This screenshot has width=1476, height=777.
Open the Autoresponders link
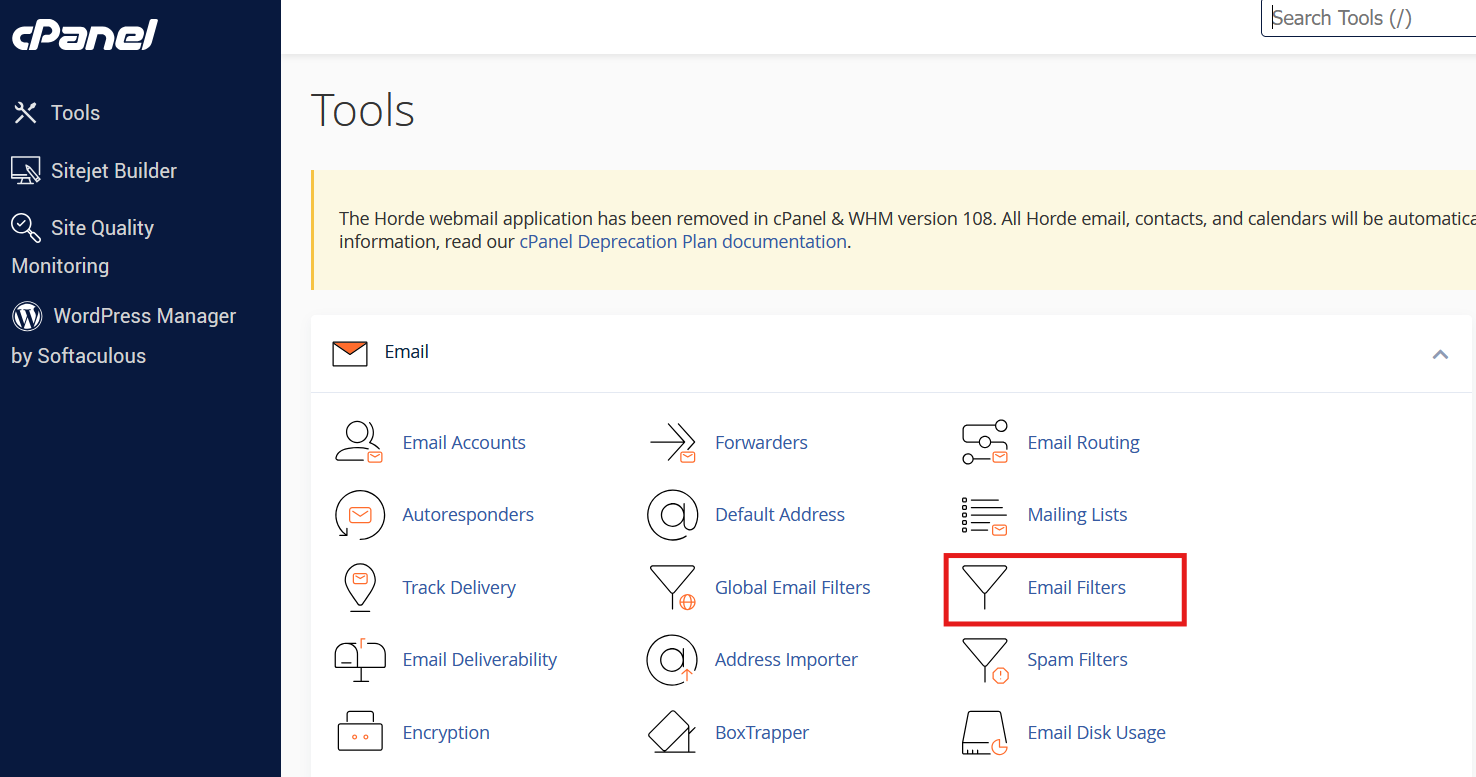tap(468, 515)
